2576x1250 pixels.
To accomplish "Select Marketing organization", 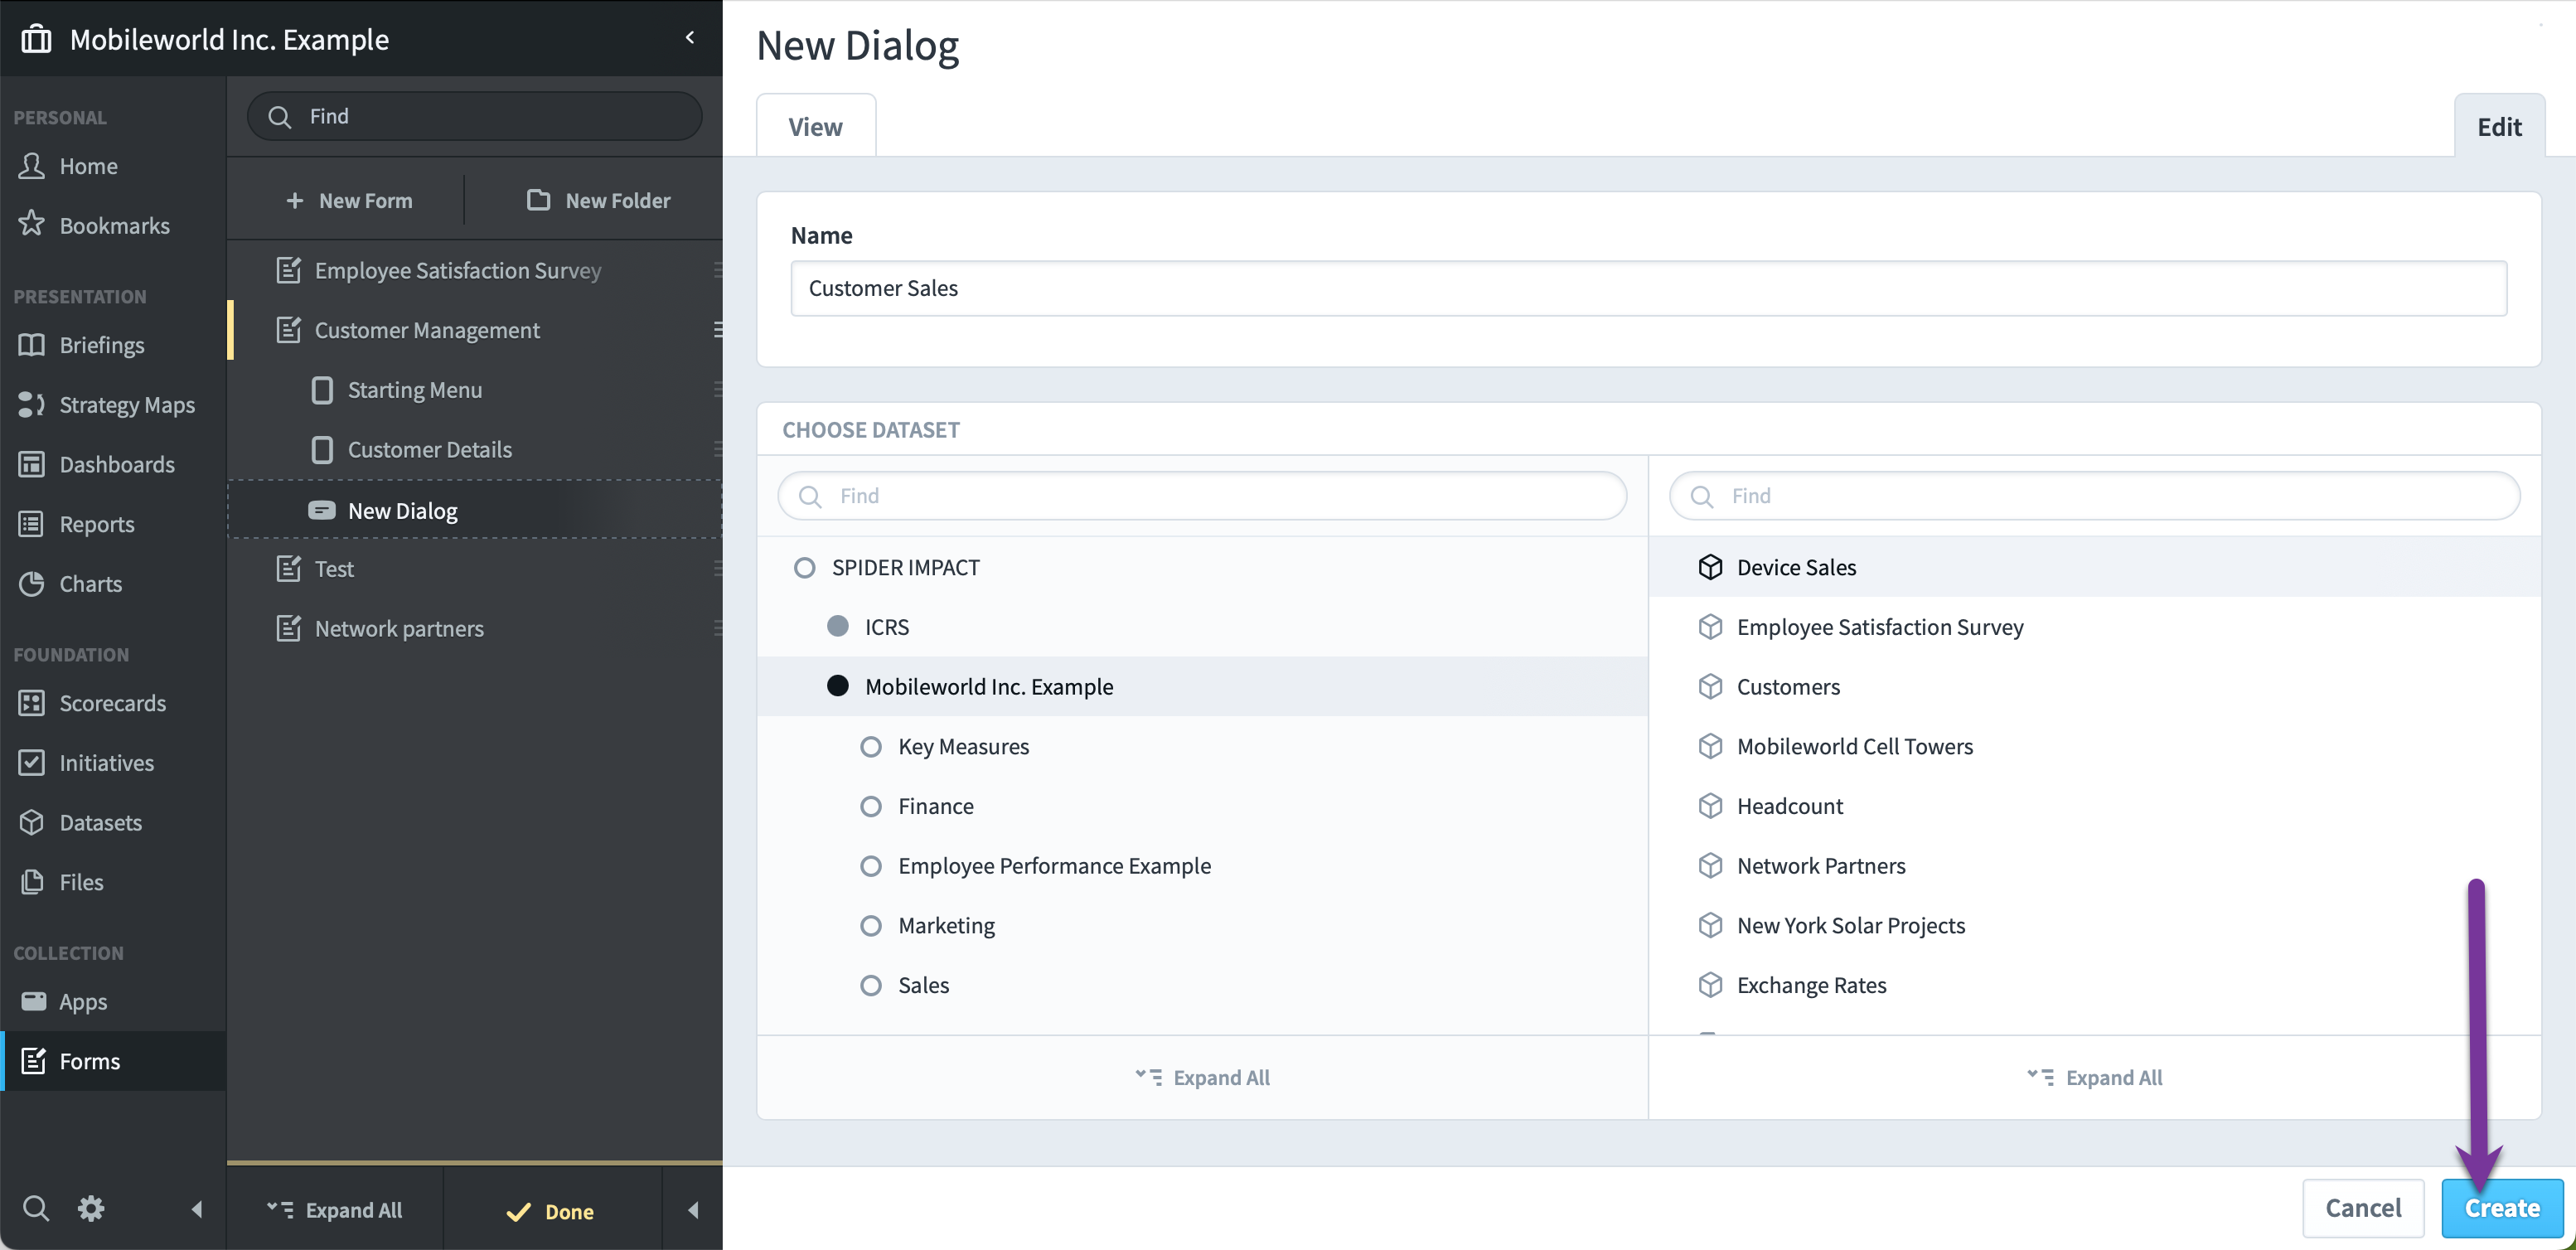I will [x=1202, y=925].
